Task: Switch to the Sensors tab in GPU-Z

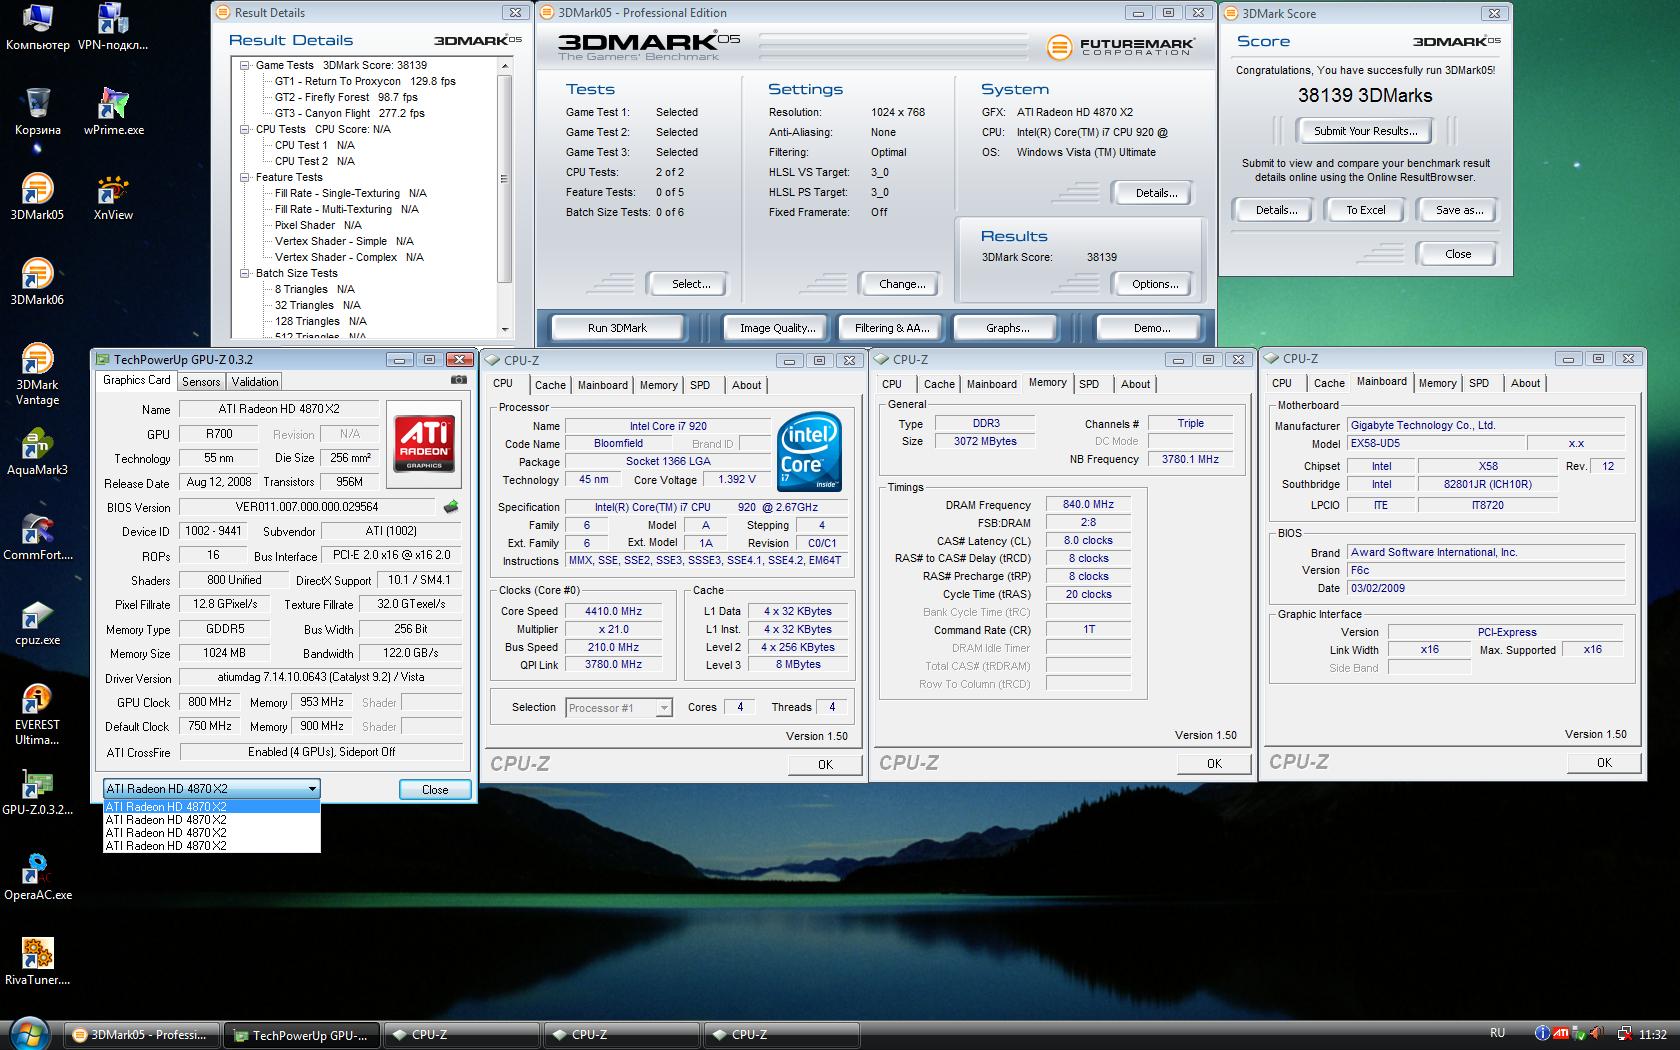Action: point(201,382)
